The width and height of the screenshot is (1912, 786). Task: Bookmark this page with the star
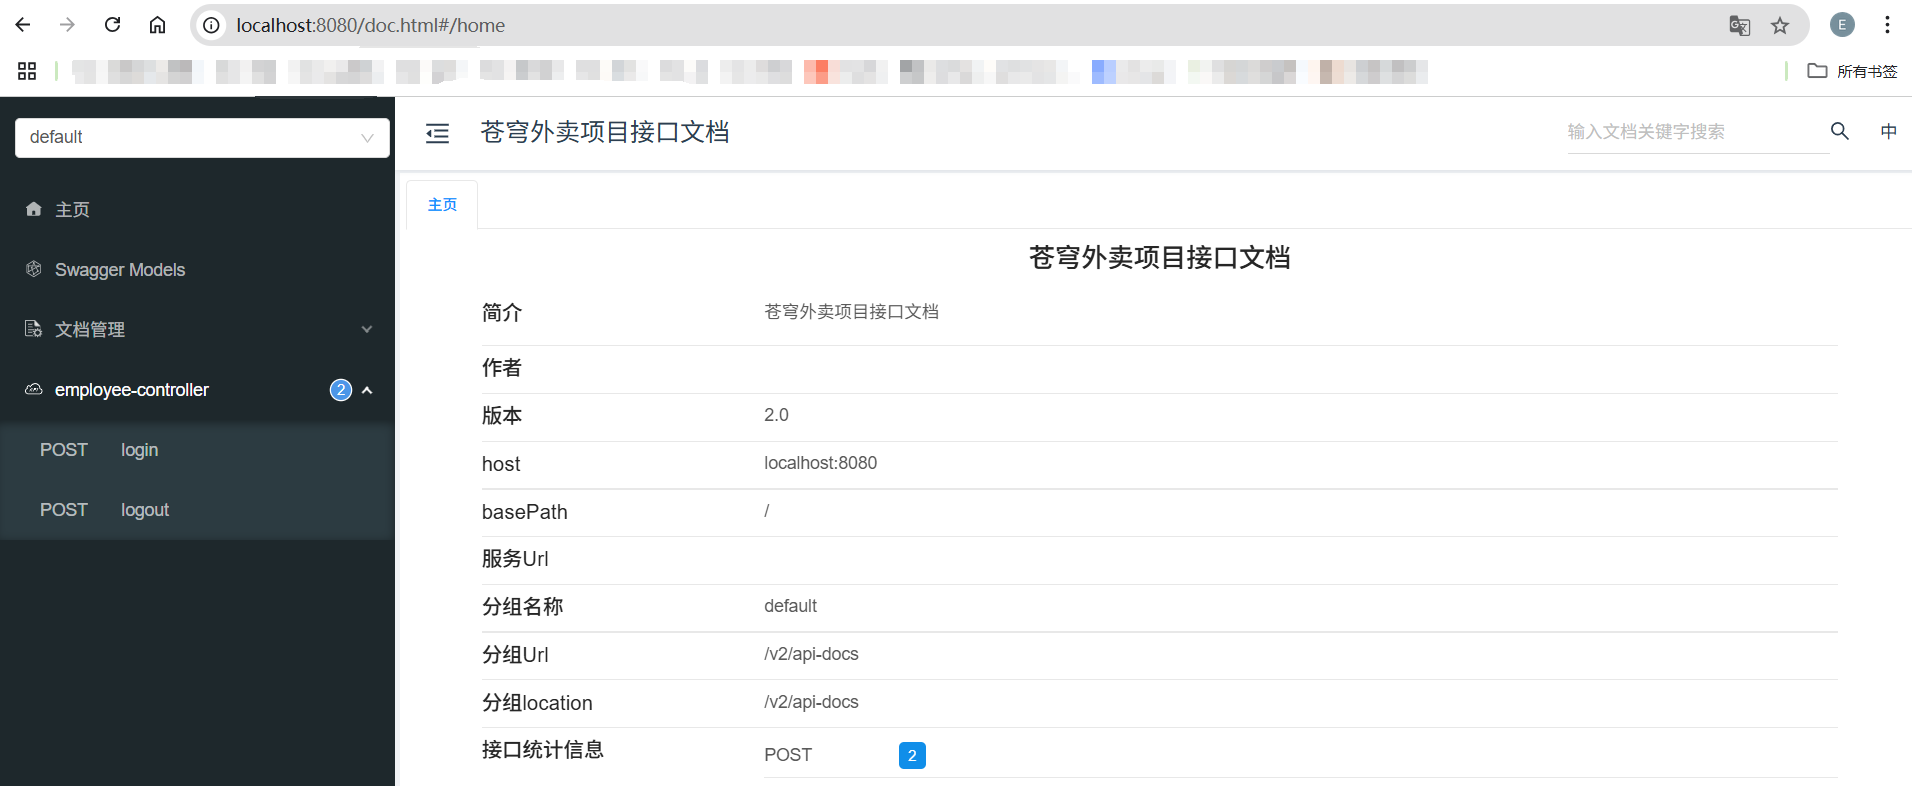pyautogui.click(x=1780, y=26)
